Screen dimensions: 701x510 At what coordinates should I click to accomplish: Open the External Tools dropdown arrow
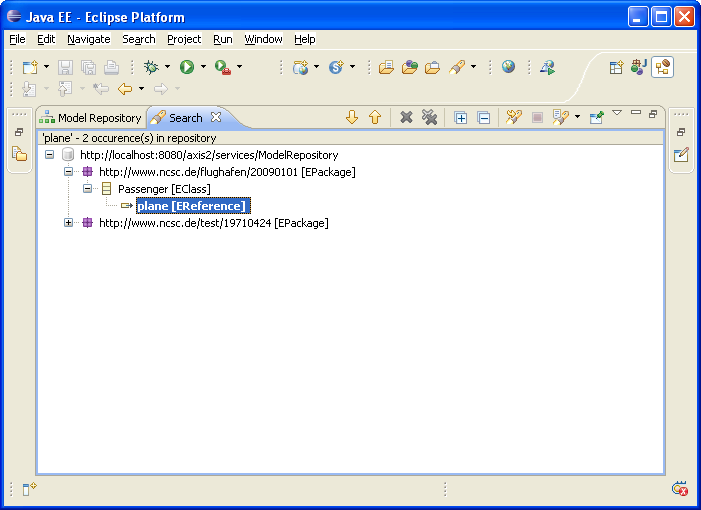pyautogui.click(x=240, y=67)
